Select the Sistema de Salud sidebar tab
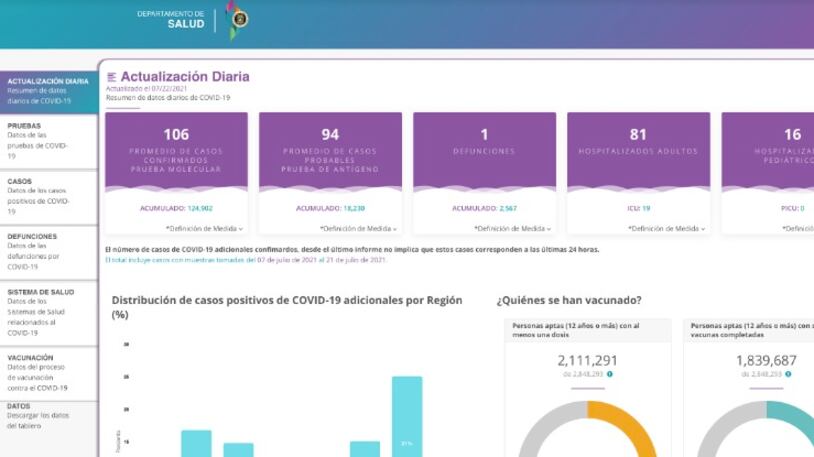This screenshot has height=457, width=814. click(48, 312)
